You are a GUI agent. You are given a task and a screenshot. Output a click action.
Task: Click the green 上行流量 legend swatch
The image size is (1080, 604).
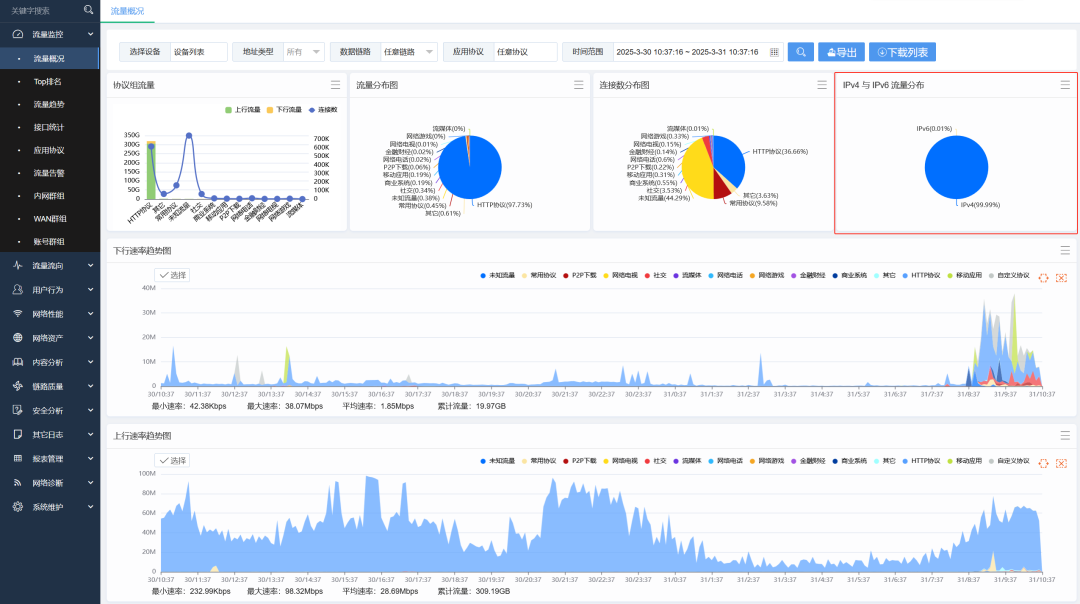(229, 110)
